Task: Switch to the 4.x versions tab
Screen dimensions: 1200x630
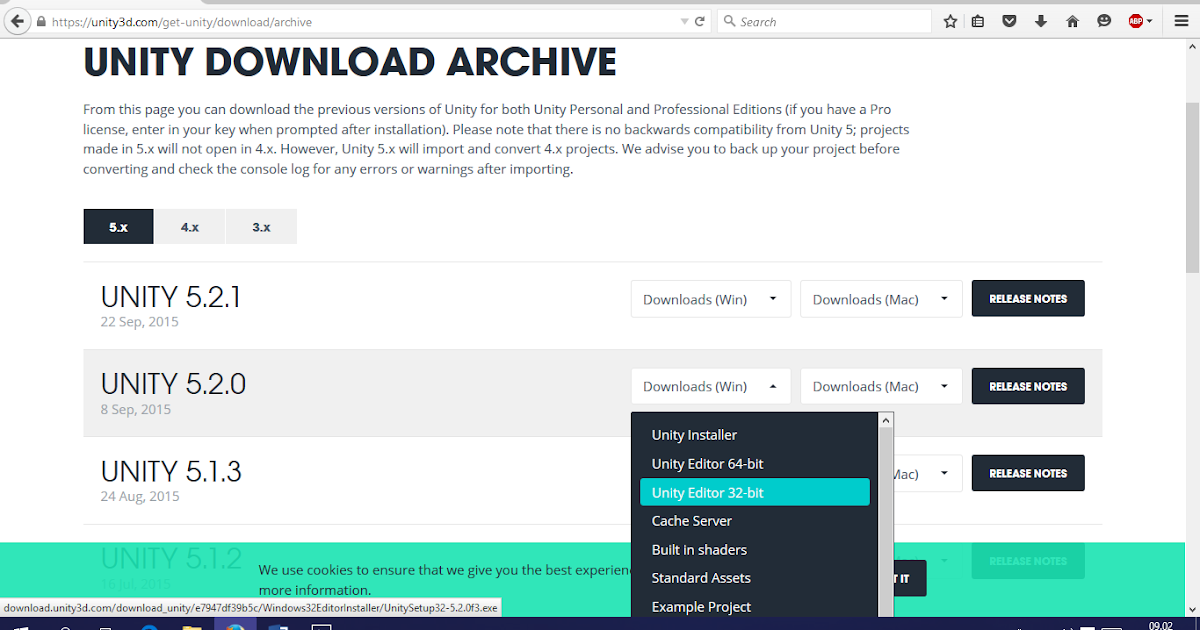Action: [x=190, y=227]
